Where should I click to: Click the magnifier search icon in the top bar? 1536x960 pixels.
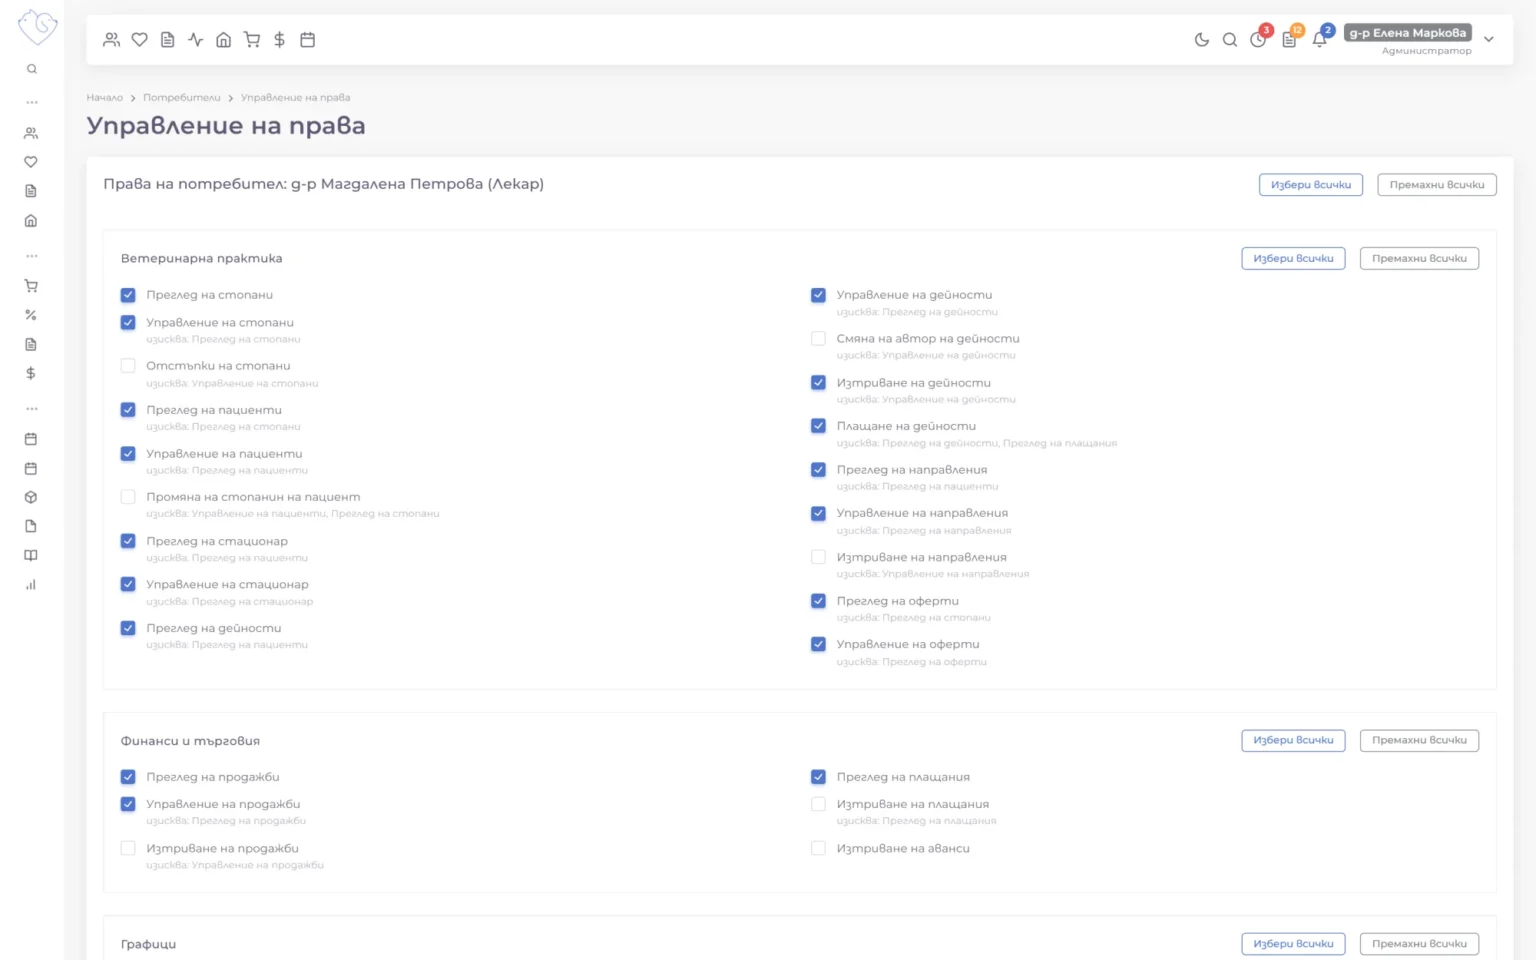click(1230, 40)
